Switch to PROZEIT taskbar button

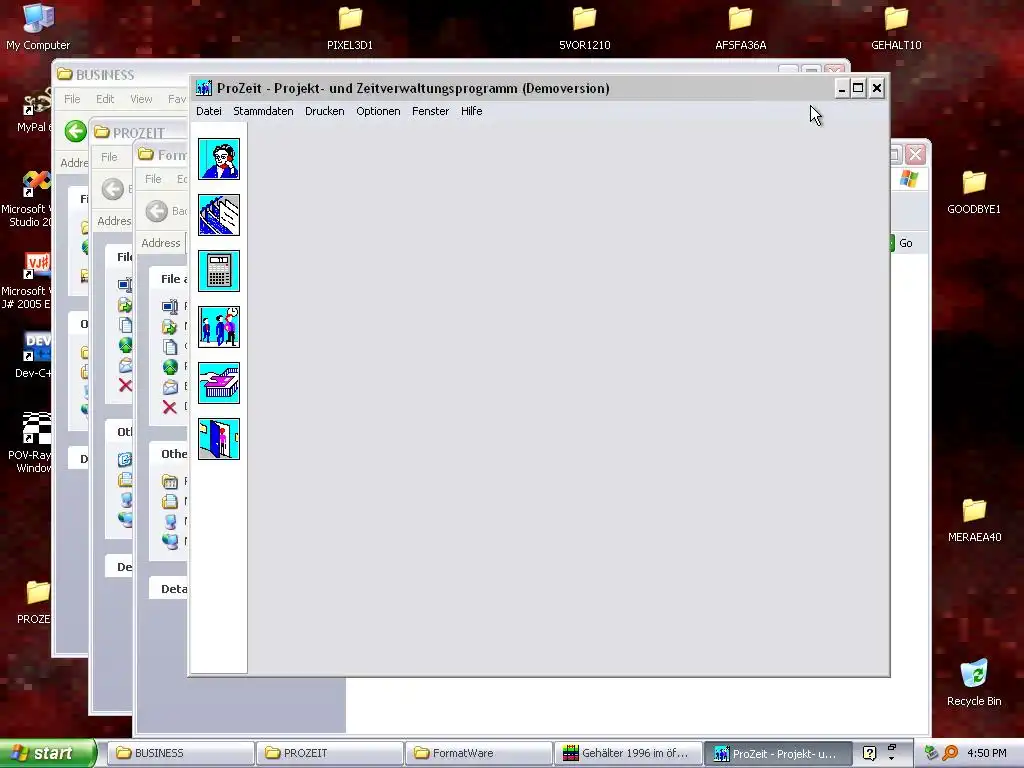click(329, 753)
